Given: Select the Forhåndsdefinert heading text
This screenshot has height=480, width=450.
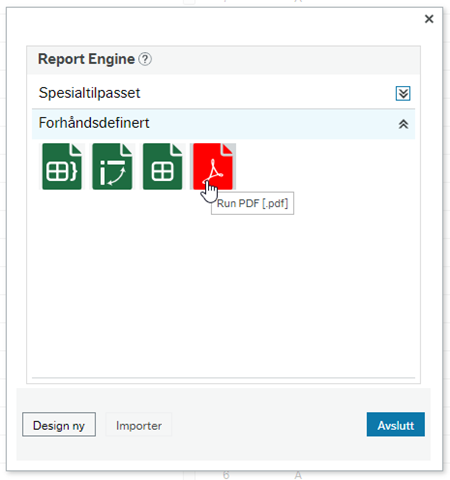Looking at the screenshot, I should (94, 123).
